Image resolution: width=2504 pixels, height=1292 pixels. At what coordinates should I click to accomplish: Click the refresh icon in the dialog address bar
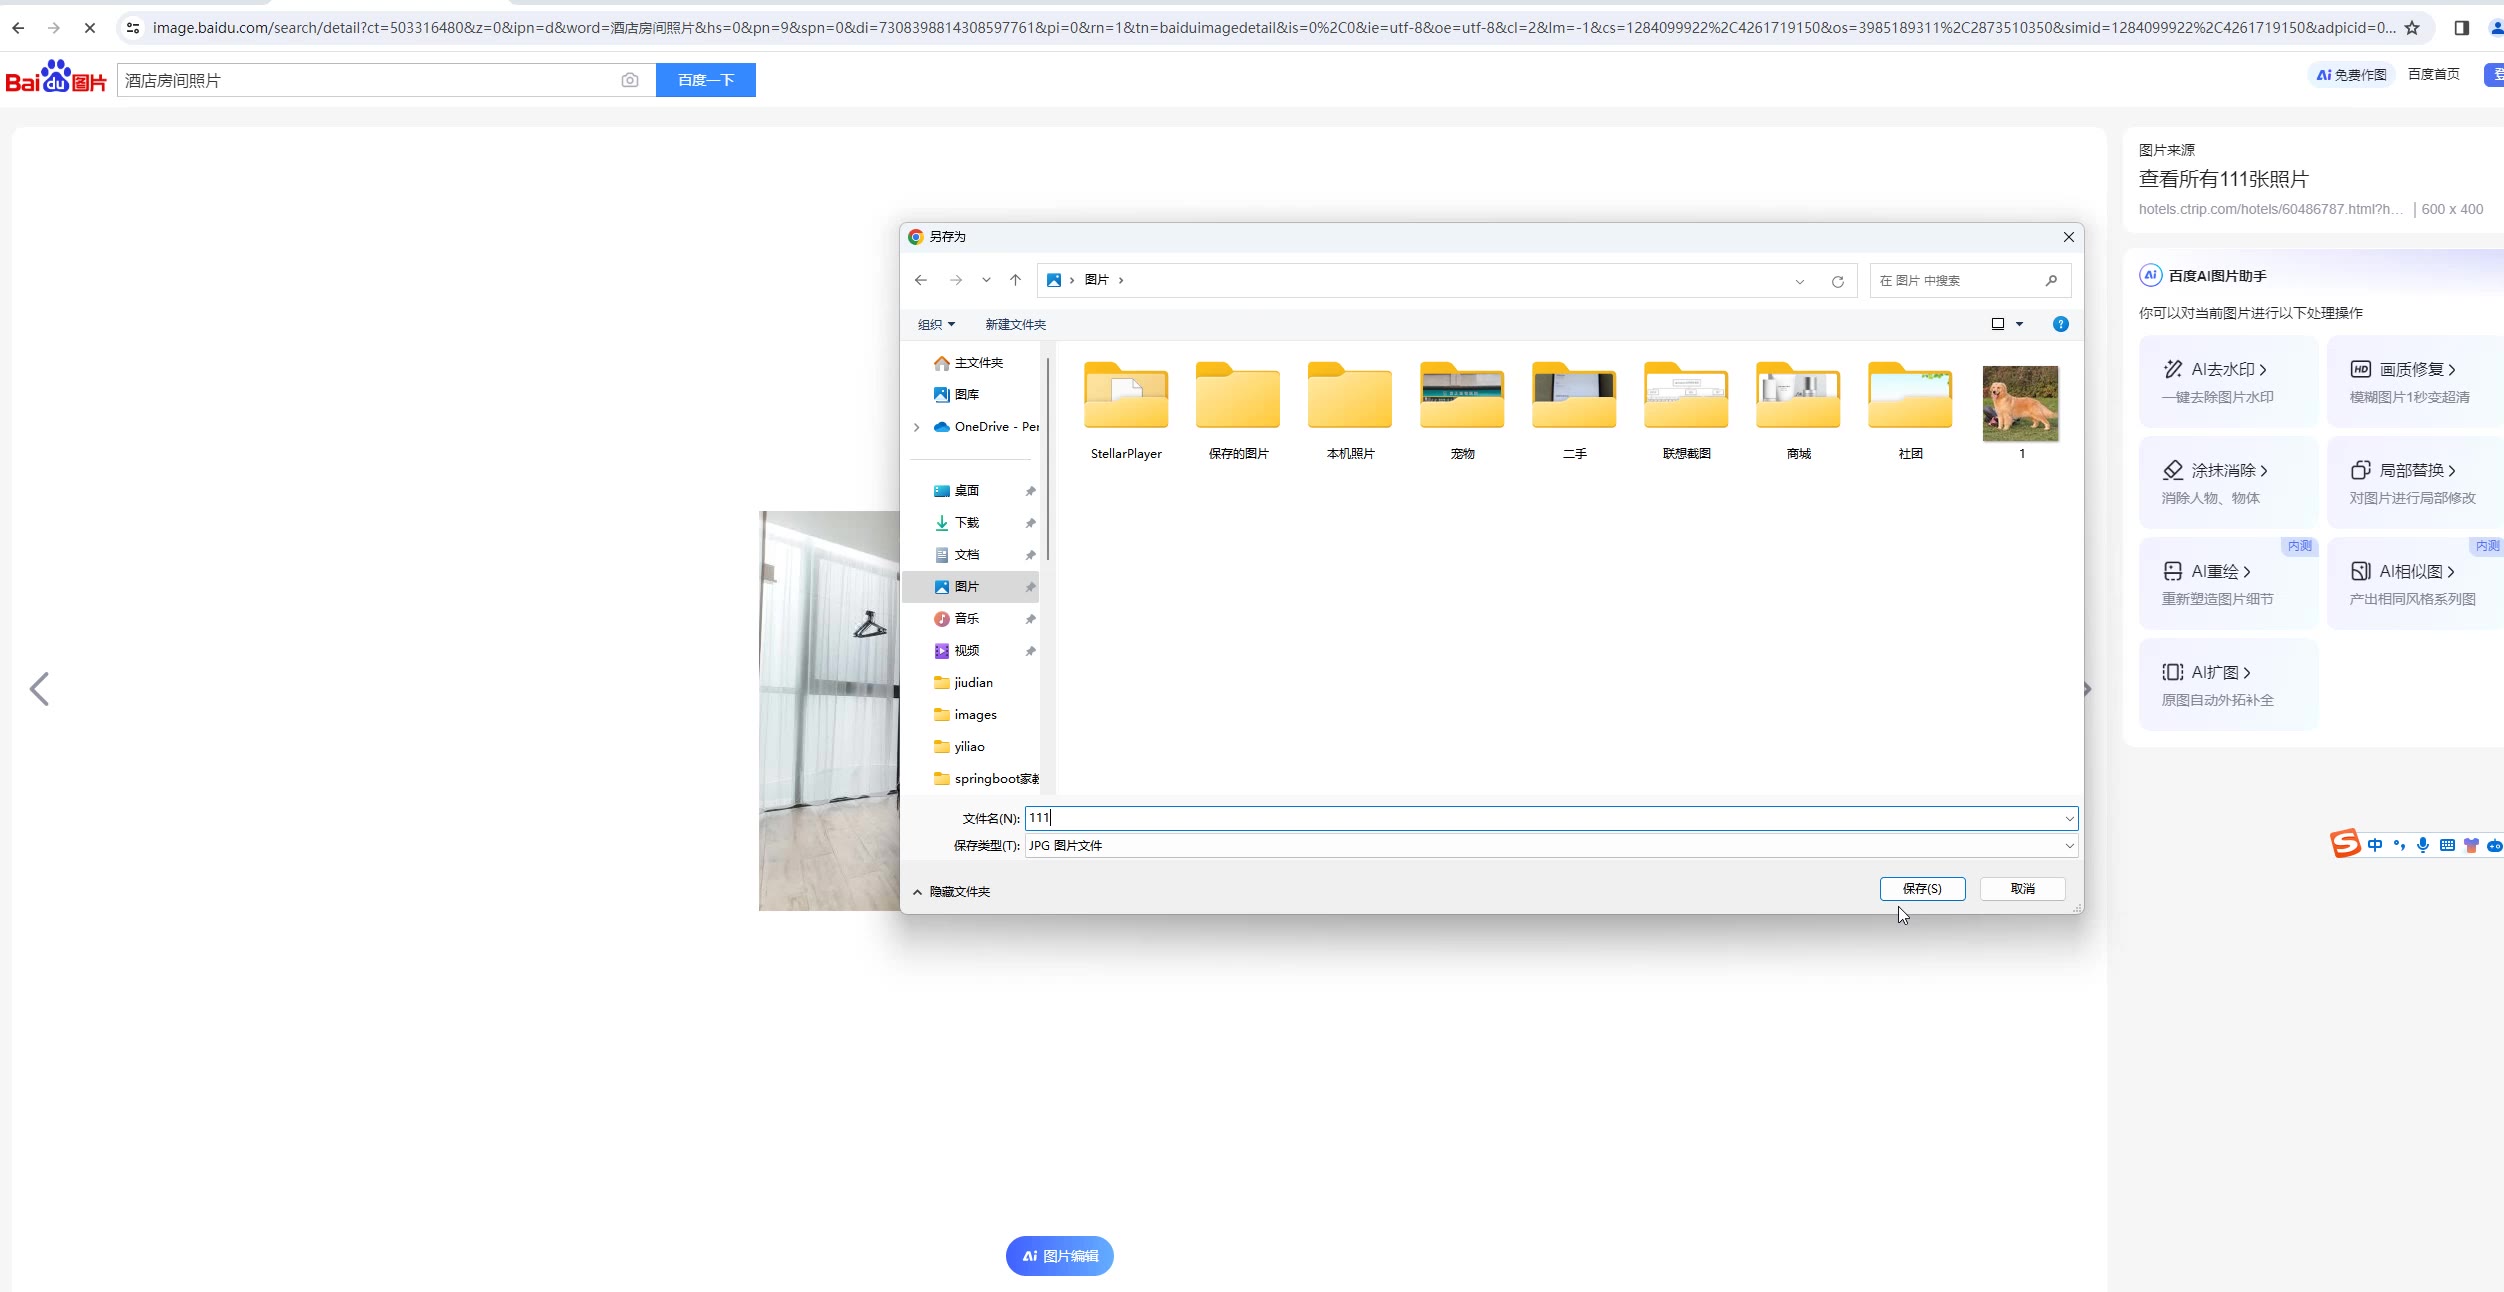[x=1837, y=281]
